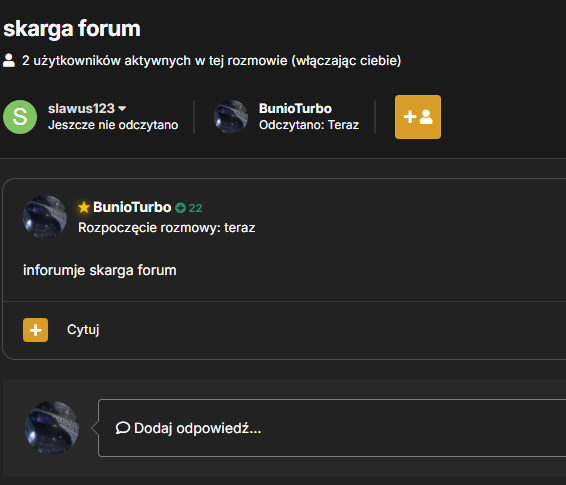Viewport: 566px width, 485px height.
Task: Click the green reputation plus icon
Action: pyautogui.click(x=180, y=208)
